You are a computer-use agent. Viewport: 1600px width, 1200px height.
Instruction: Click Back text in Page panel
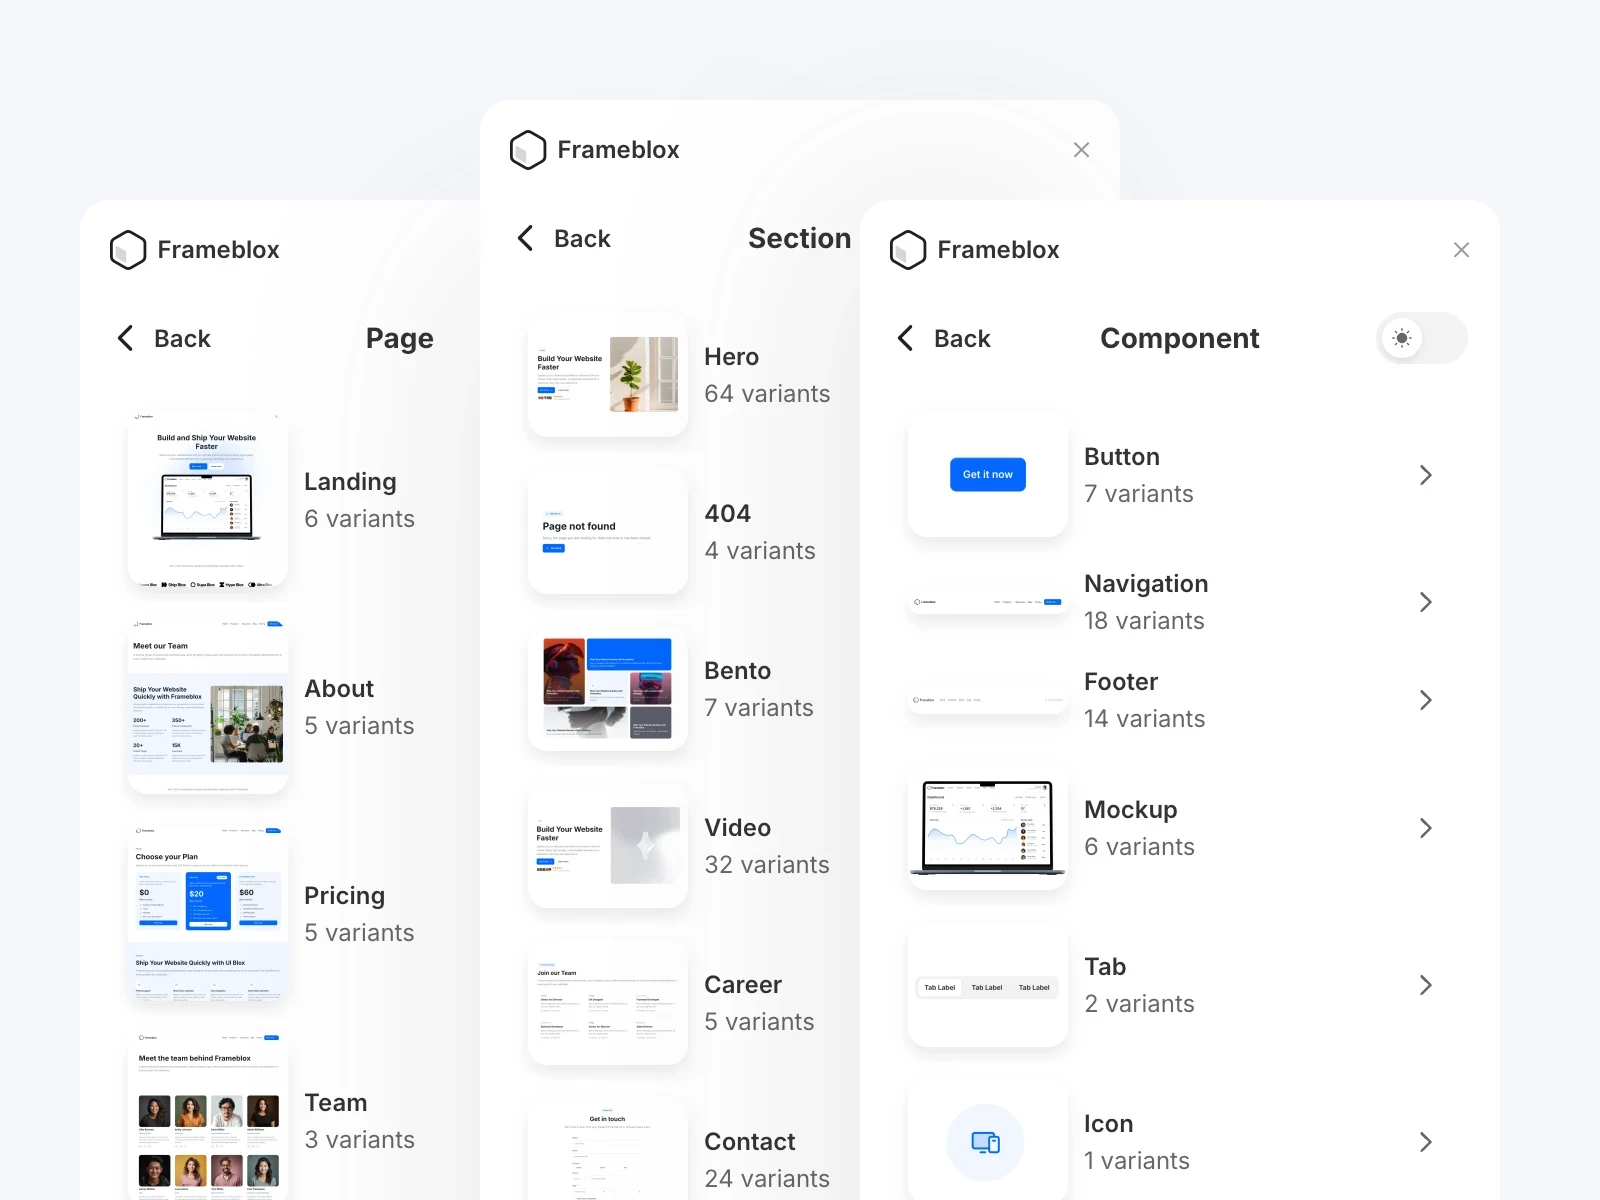(x=182, y=339)
